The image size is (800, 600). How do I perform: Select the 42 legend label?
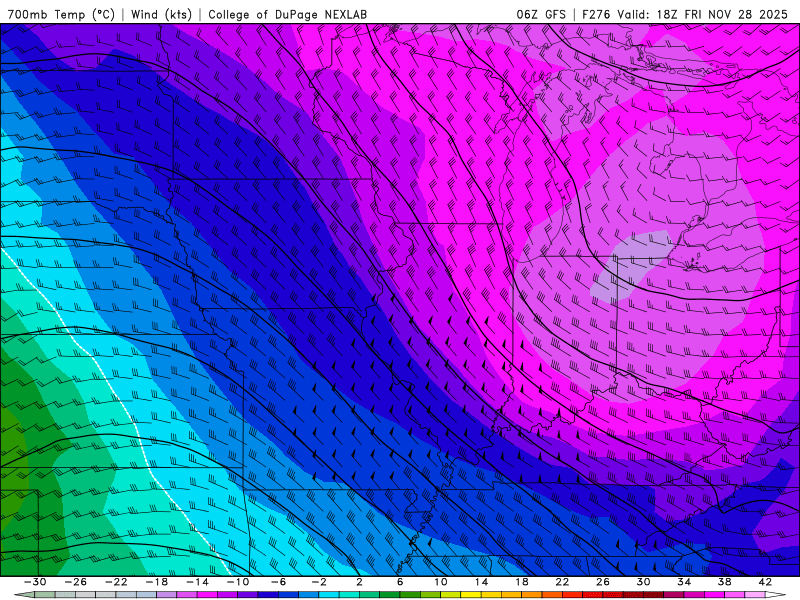pos(765,582)
